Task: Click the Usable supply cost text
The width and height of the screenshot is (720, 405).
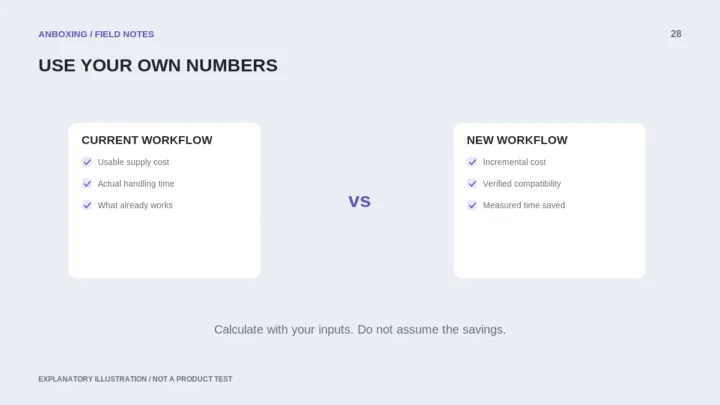Action: [x=133, y=162]
